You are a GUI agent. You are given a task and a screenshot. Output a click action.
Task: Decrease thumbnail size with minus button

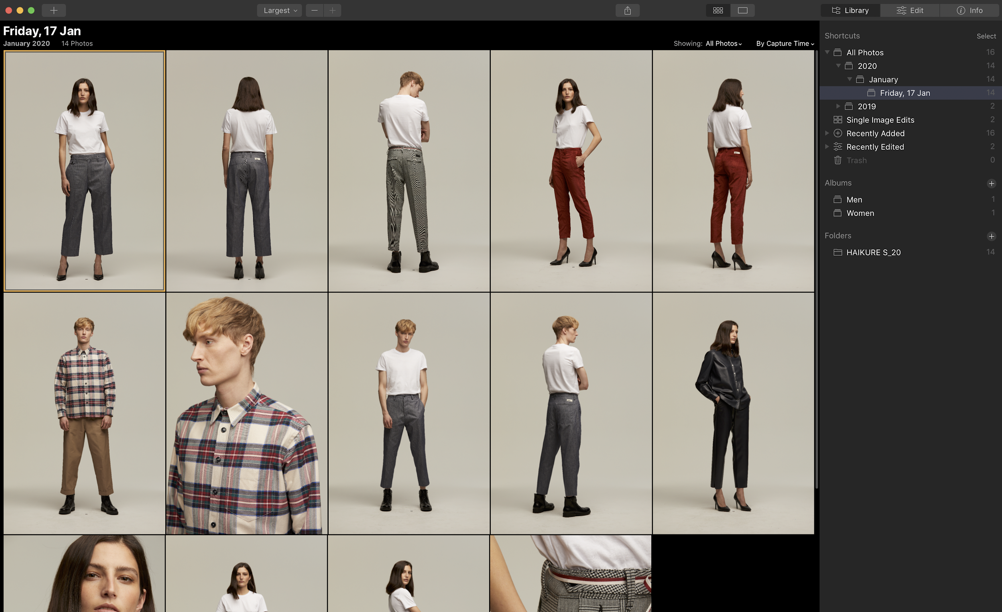(x=315, y=10)
